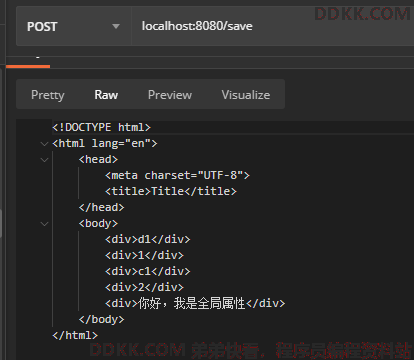The image size is (414, 360).
Task: Open the Preview tab
Action: click(170, 95)
